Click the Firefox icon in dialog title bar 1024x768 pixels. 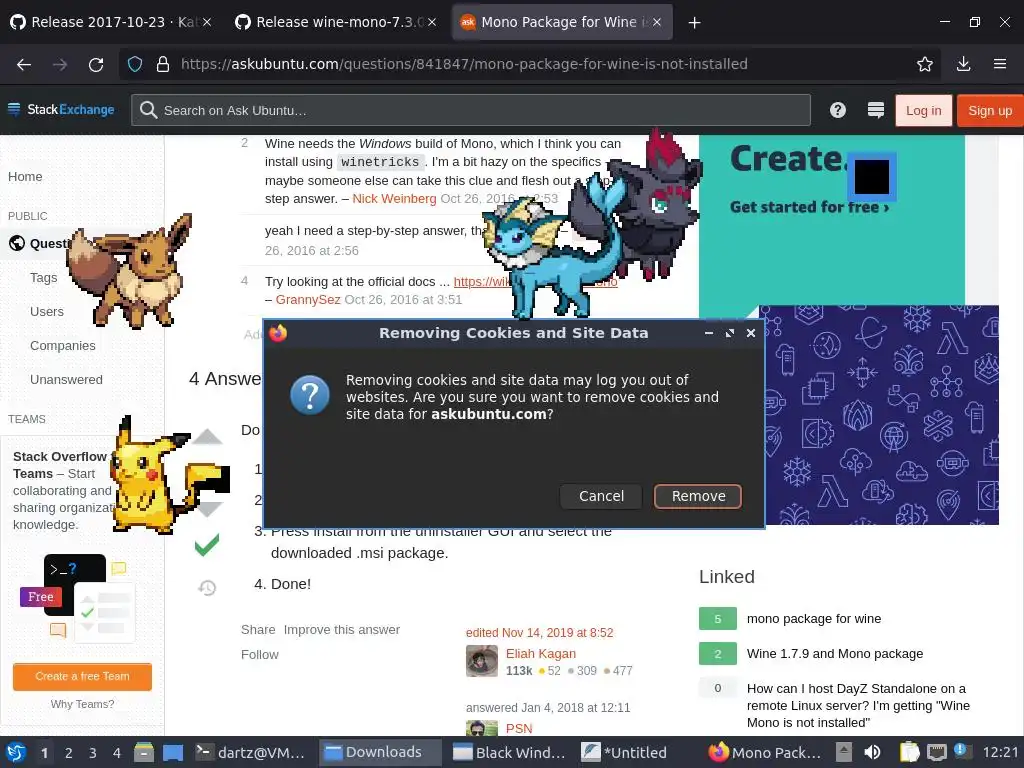(x=278, y=333)
